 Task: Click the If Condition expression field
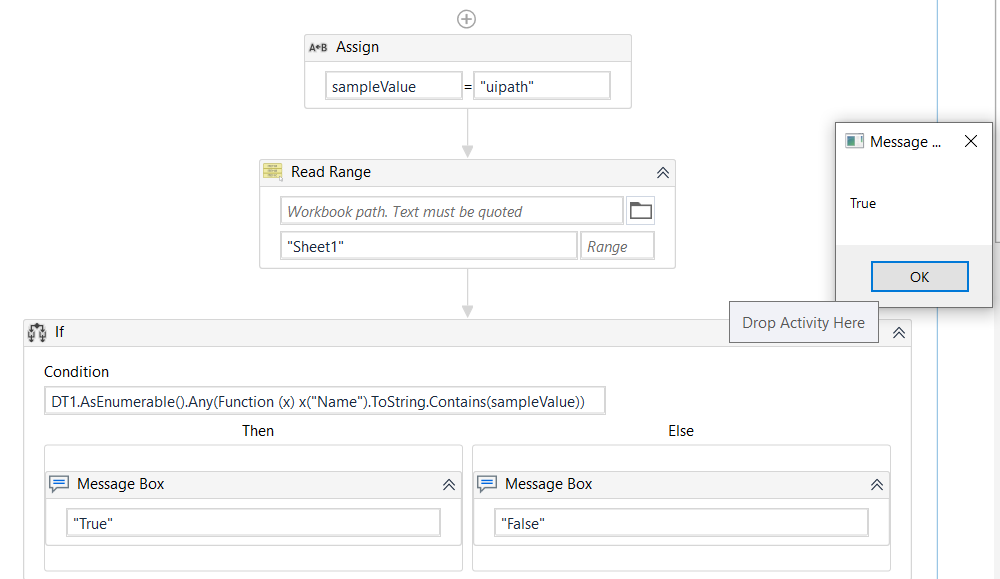pos(325,402)
